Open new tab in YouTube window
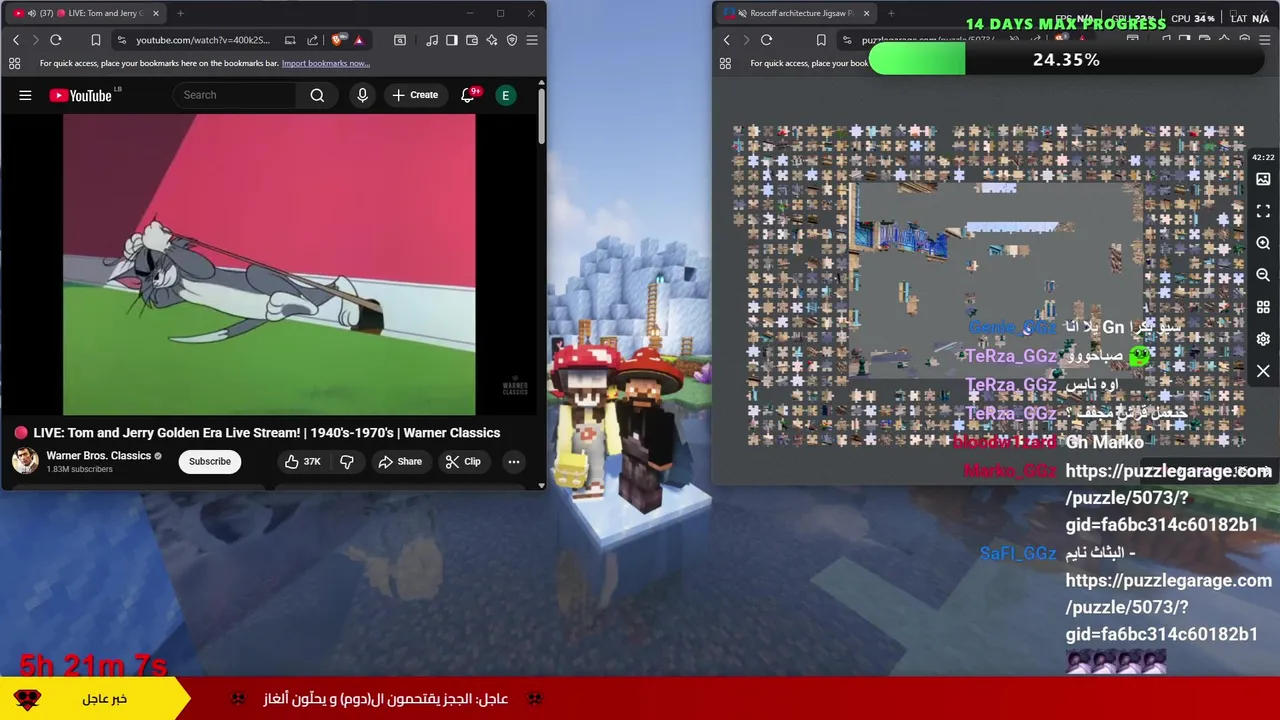 click(x=180, y=13)
